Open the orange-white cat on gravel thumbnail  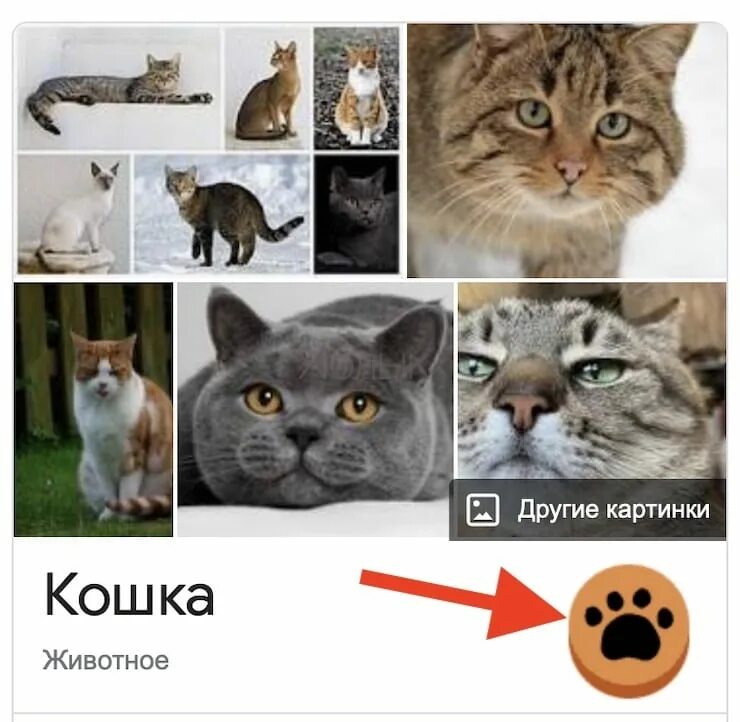[x=357, y=88]
